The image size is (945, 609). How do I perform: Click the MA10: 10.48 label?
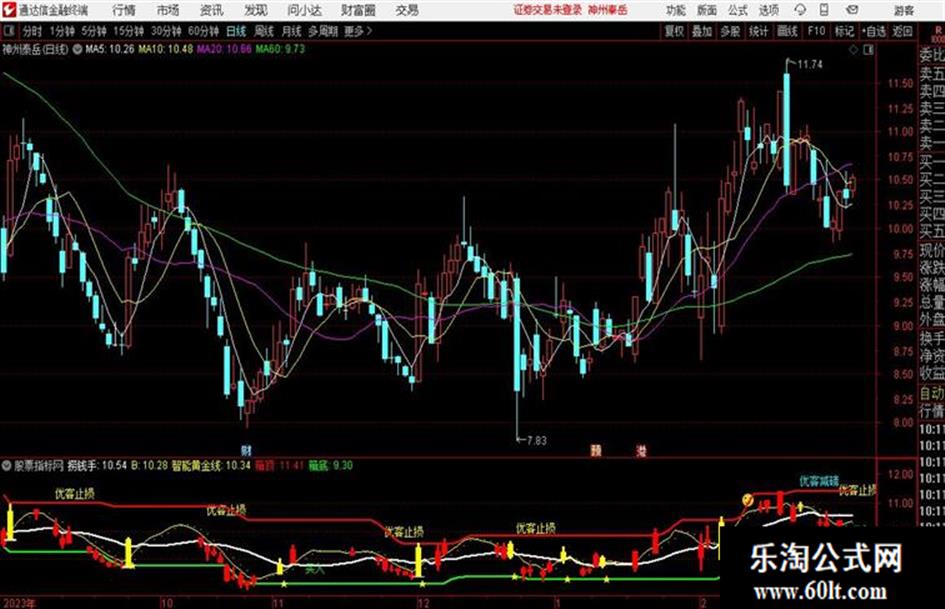point(166,49)
